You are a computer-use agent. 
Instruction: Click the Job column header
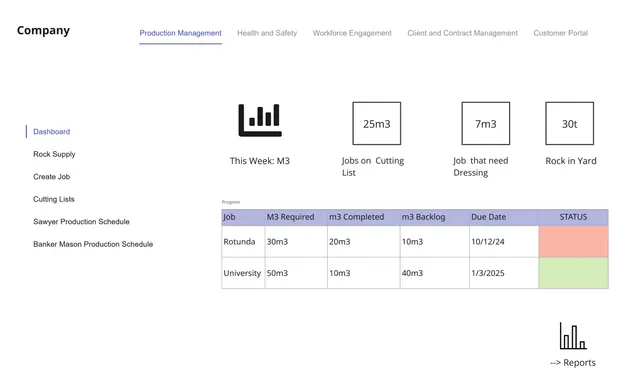click(243, 217)
